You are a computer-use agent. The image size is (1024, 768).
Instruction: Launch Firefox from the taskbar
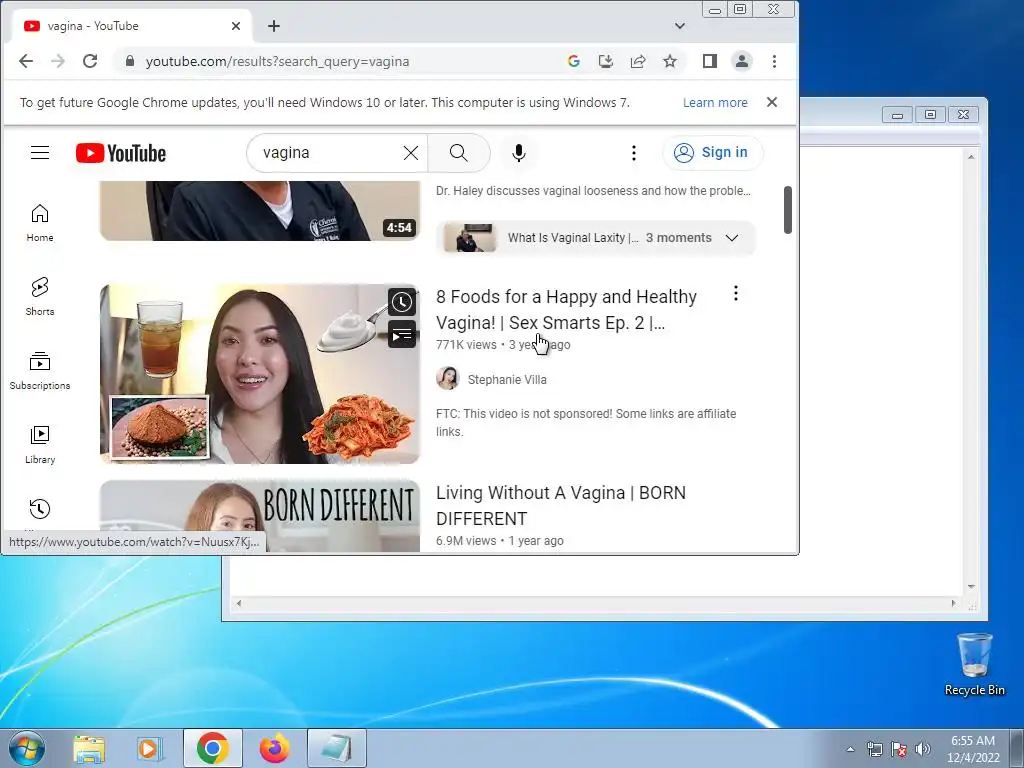coord(275,748)
